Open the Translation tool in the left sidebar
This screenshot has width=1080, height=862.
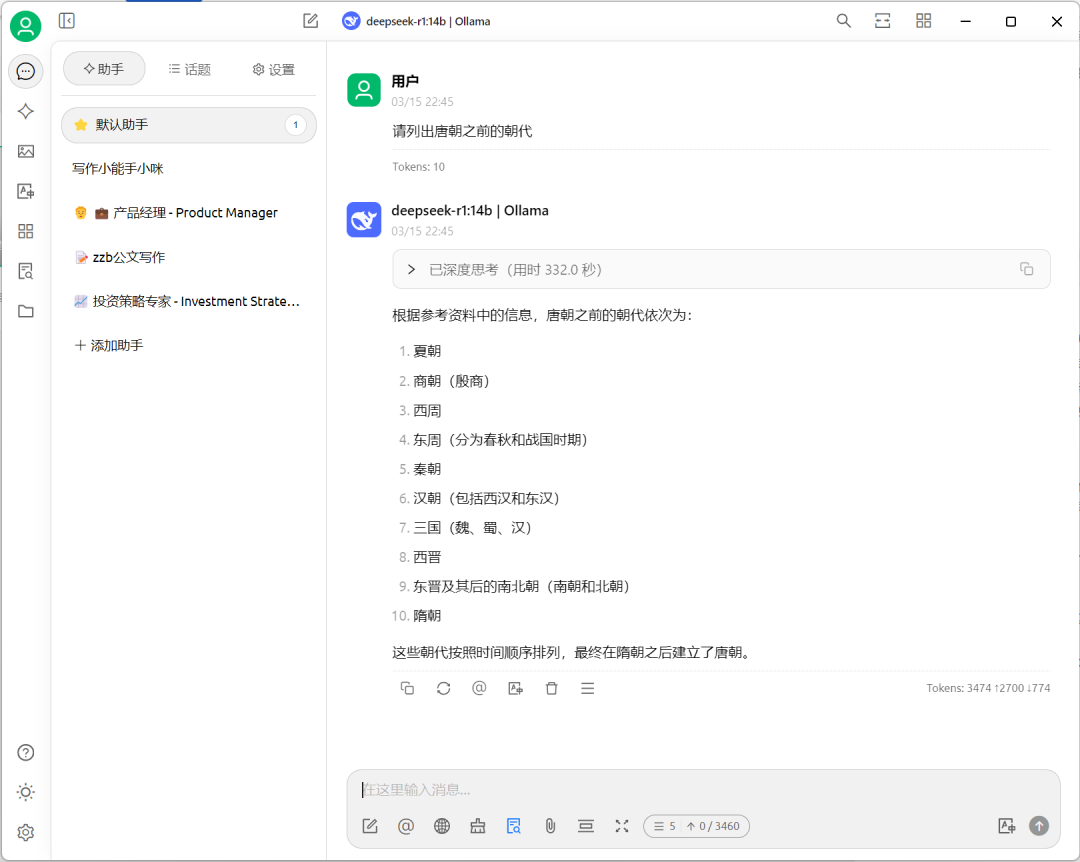point(25,191)
